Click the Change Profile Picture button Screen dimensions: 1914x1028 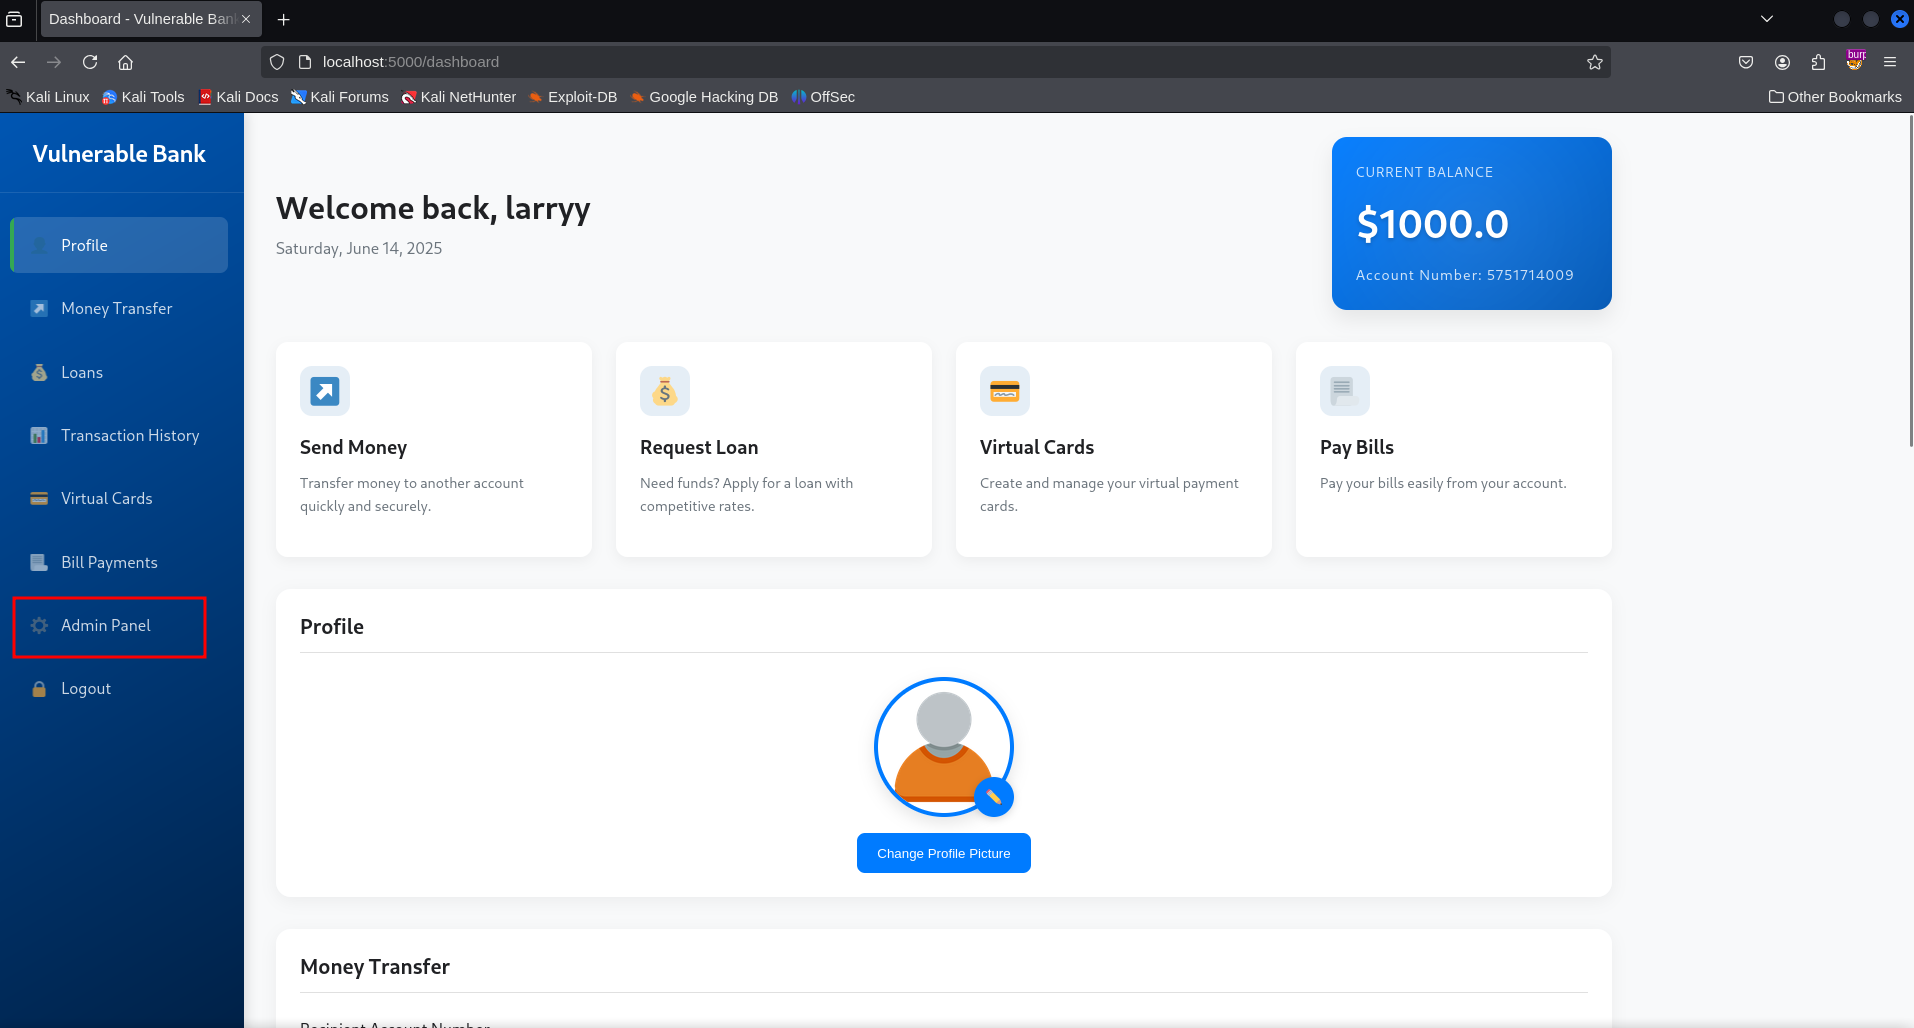click(943, 852)
